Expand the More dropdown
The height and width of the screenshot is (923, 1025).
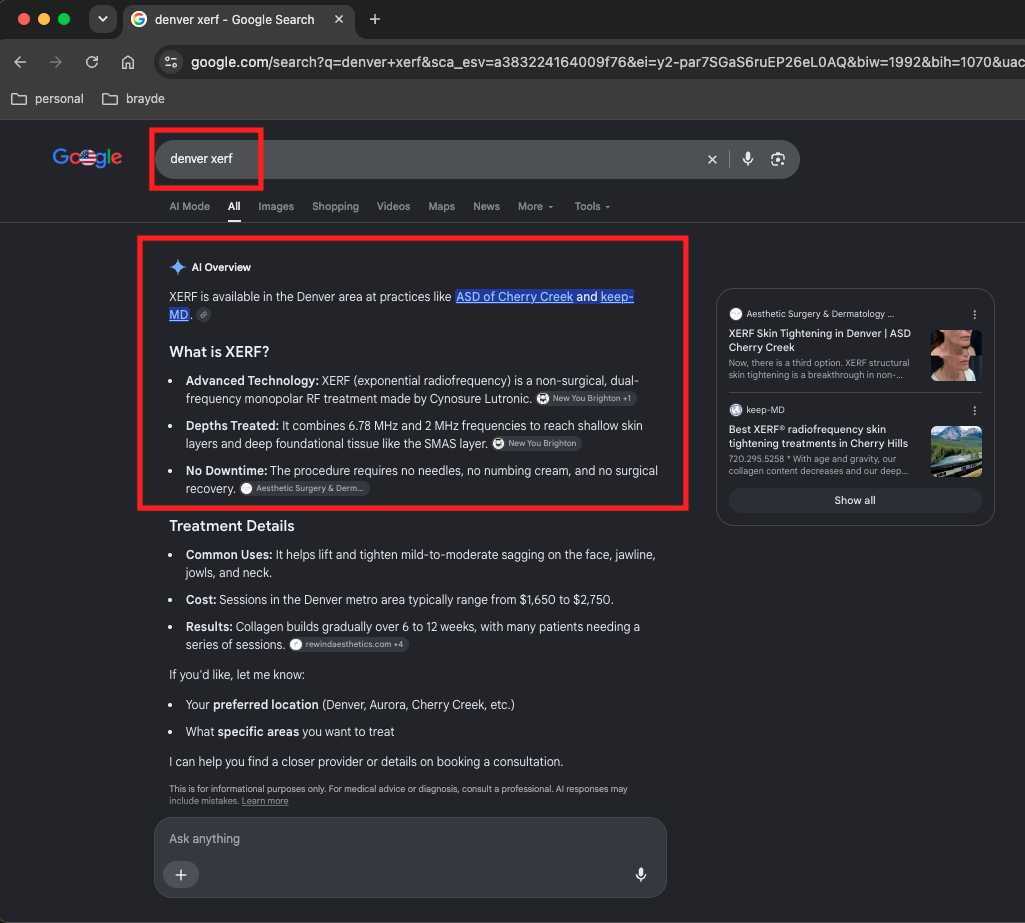[535, 206]
